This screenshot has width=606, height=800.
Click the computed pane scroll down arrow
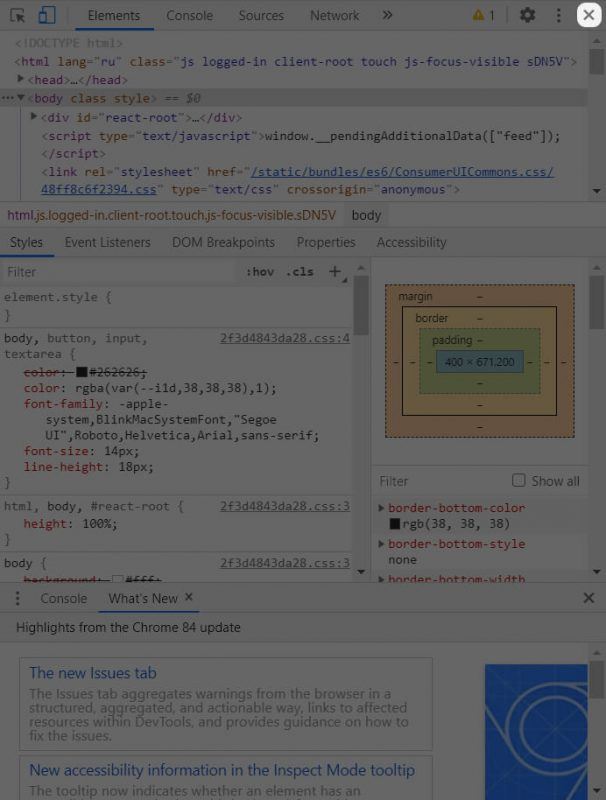click(597, 572)
